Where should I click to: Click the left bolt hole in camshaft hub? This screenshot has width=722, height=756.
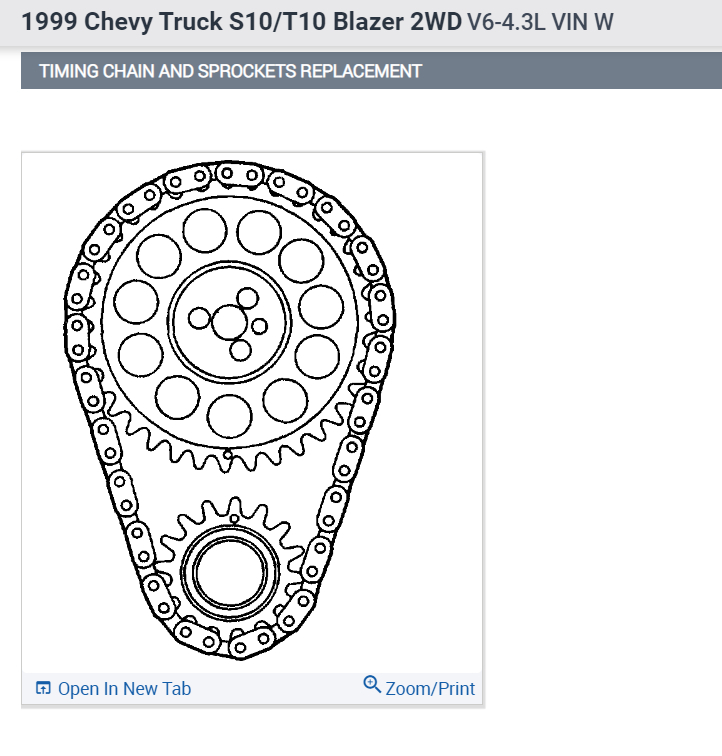(199, 319)
